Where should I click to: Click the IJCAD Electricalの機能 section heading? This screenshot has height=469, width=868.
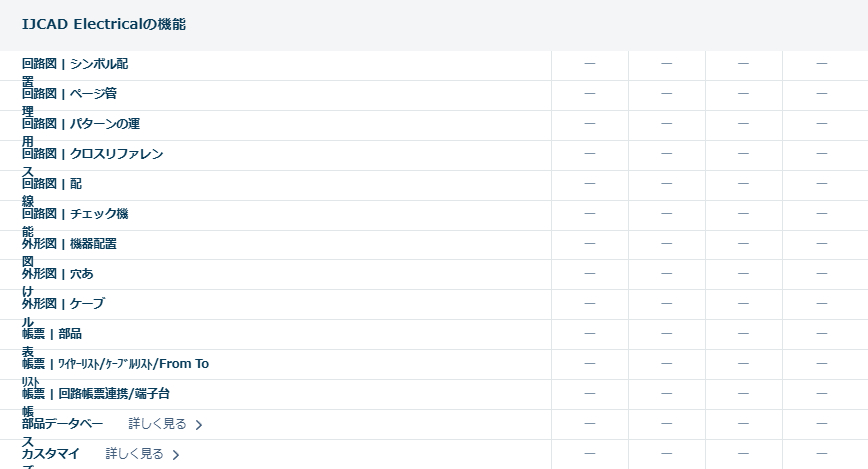pos(104,24)
